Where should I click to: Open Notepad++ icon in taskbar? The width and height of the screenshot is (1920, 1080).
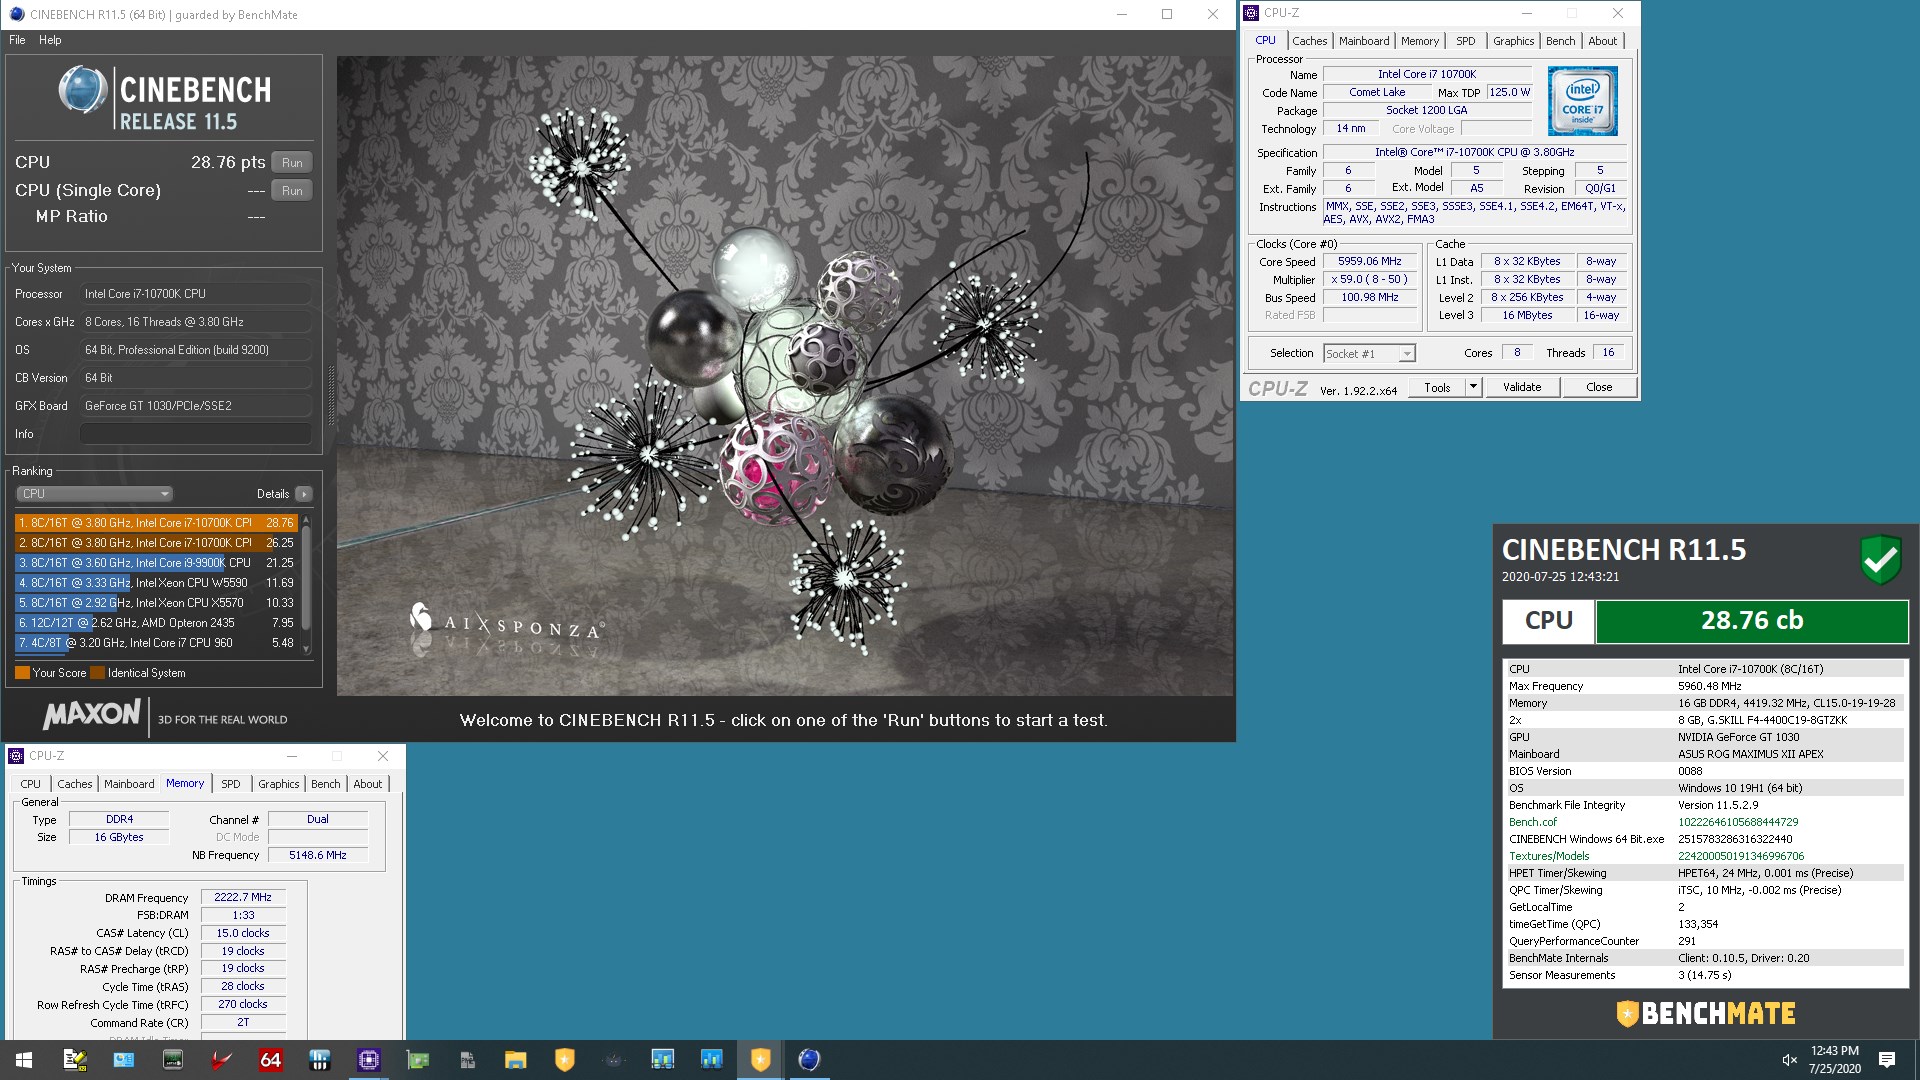click(74, 1060)
